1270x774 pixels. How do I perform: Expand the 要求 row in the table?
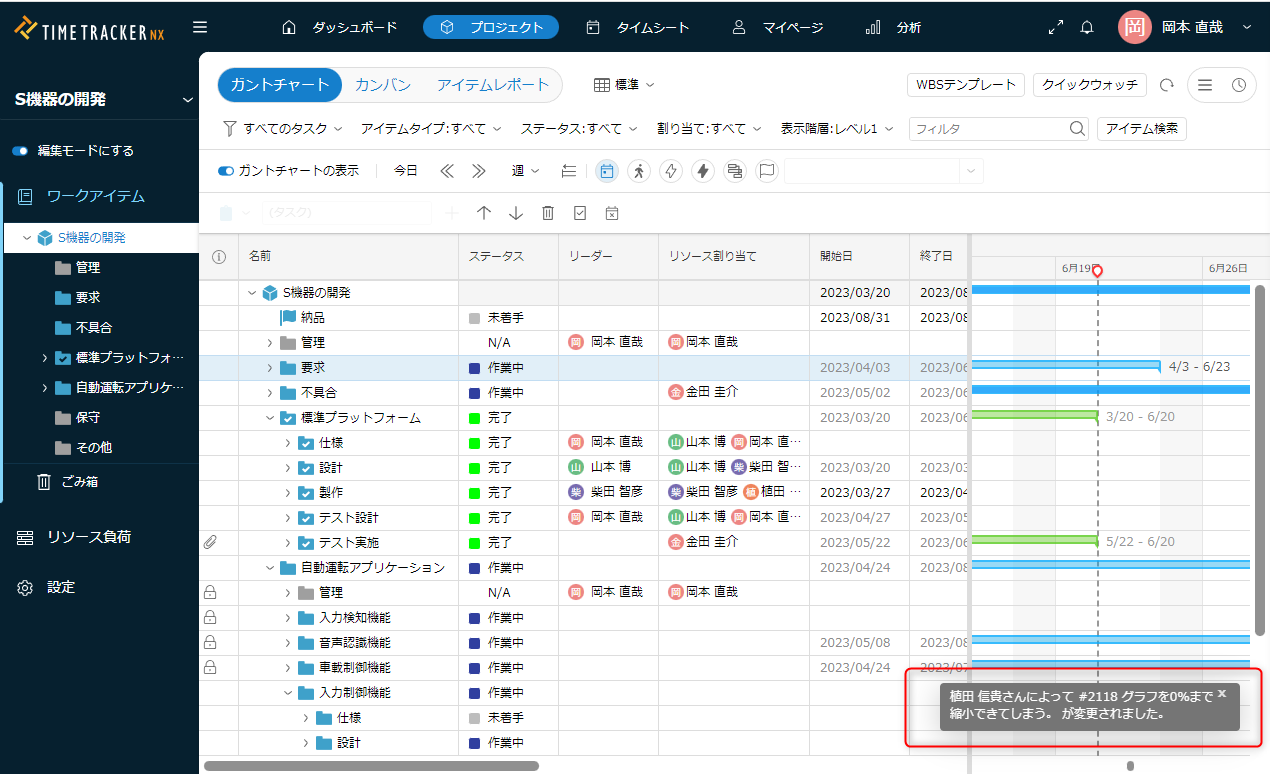[270, 368]
